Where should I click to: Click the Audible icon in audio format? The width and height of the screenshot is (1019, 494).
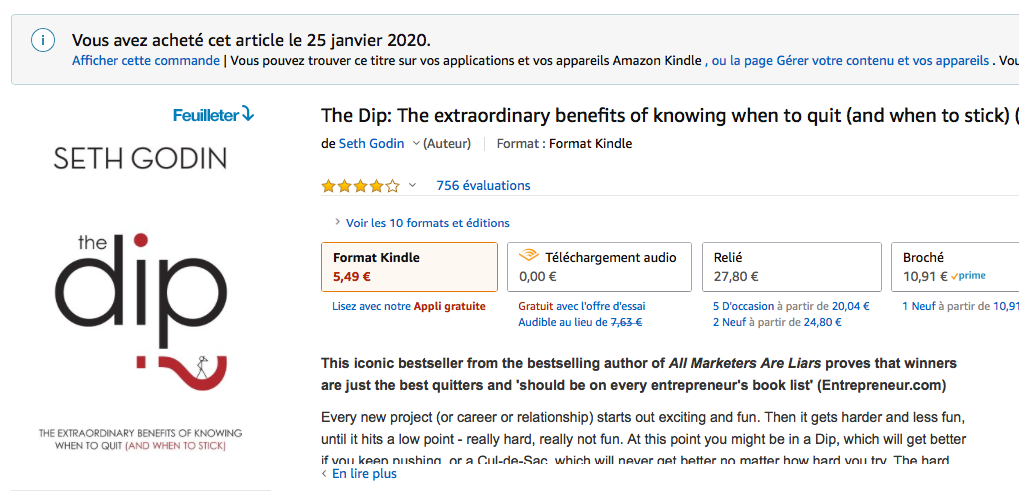(x=529, y=256)
